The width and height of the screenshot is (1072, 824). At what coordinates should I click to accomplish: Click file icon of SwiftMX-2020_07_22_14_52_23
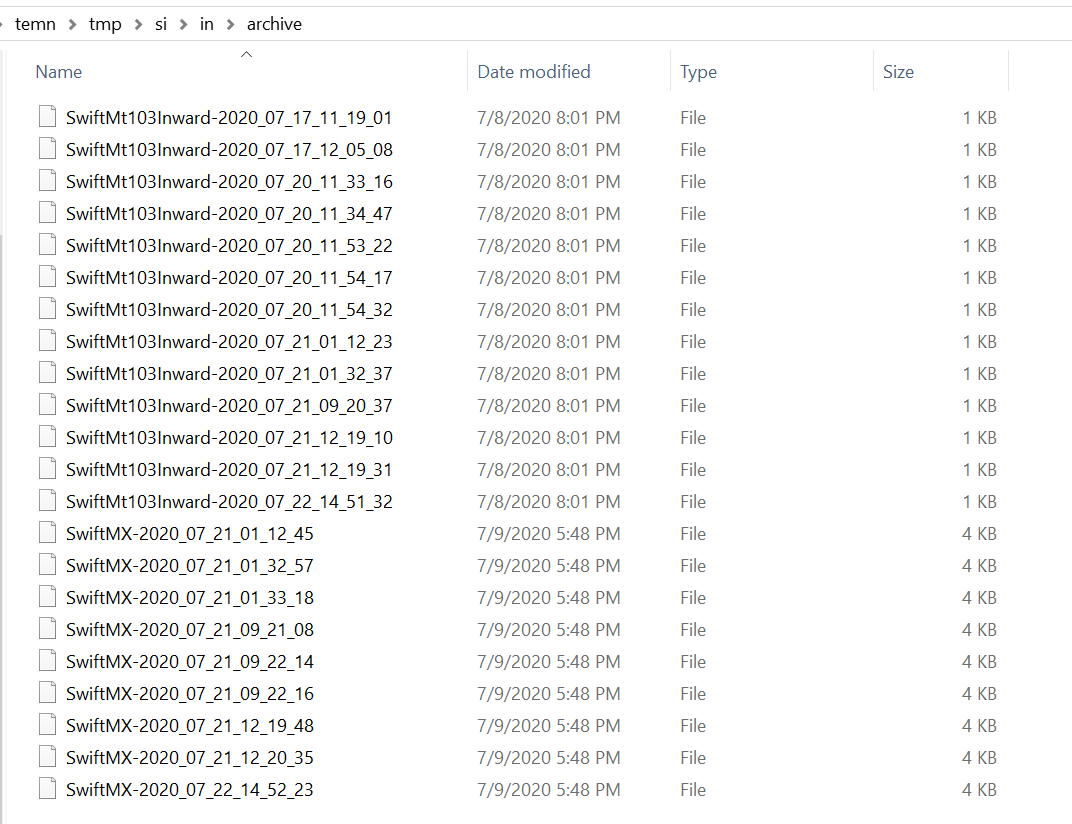coord(47,789)
